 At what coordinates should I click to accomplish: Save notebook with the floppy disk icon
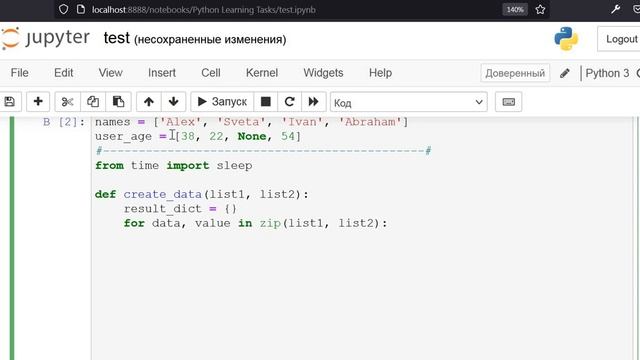(x=9, y=102)
